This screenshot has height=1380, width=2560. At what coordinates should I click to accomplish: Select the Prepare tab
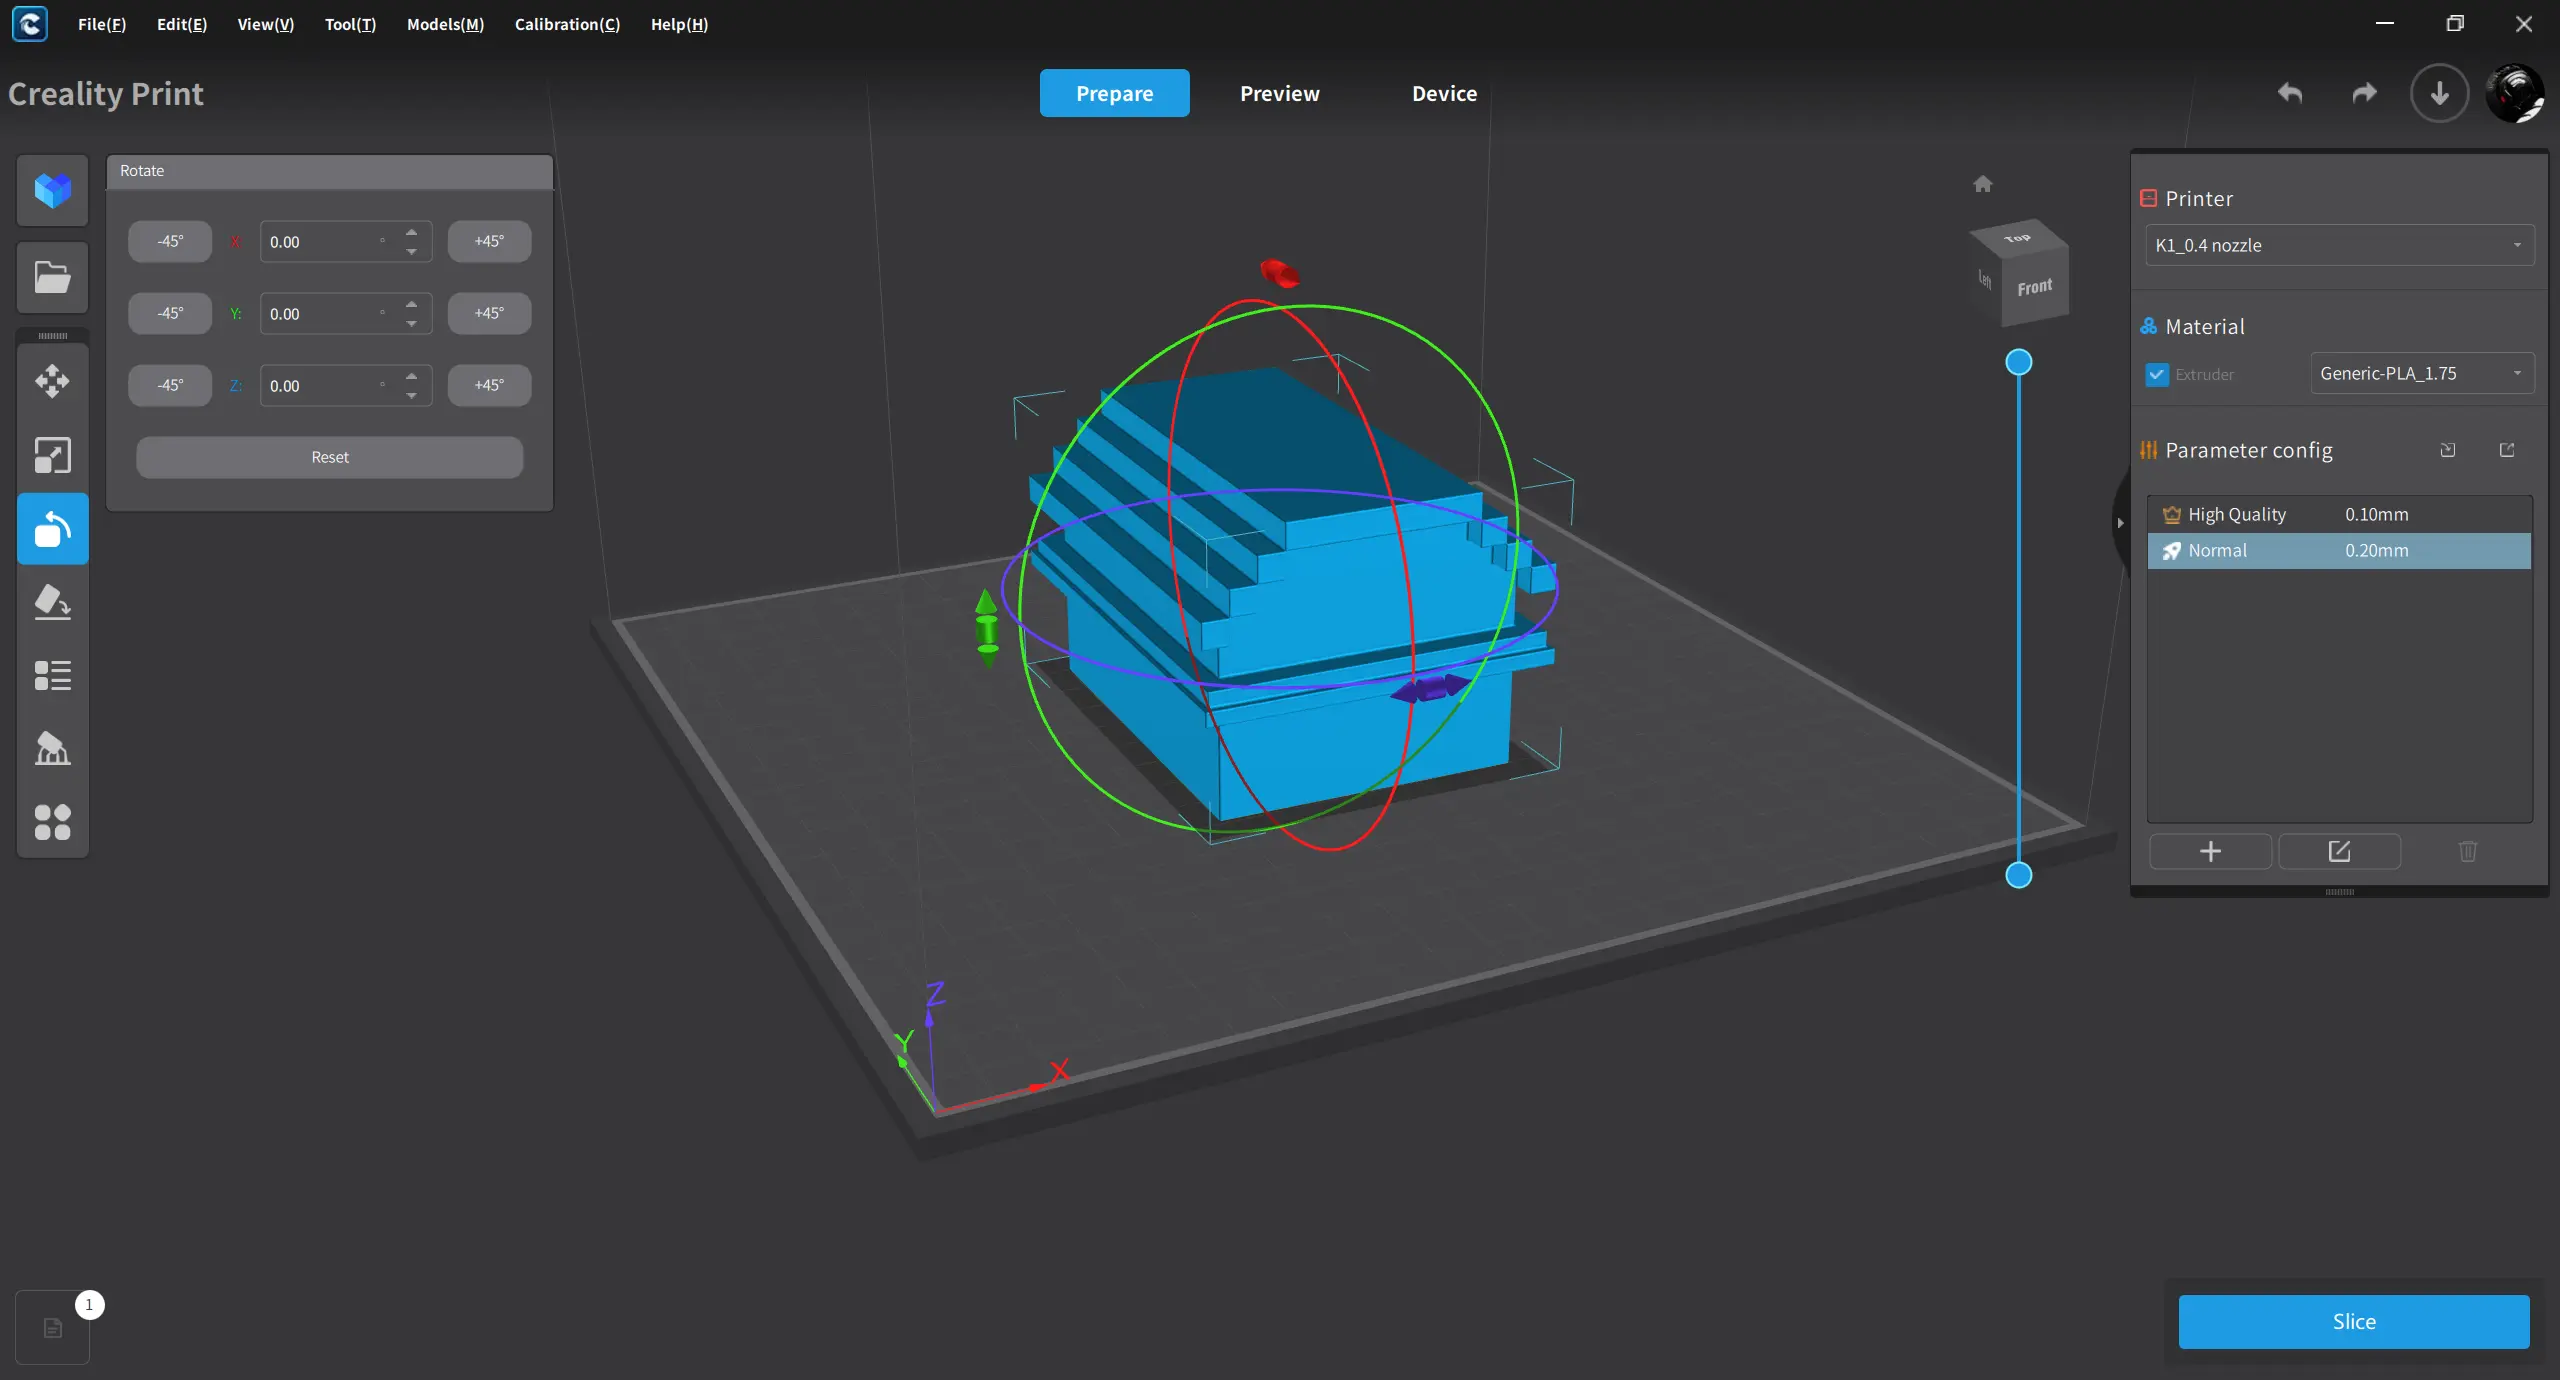click(1115, 93)
